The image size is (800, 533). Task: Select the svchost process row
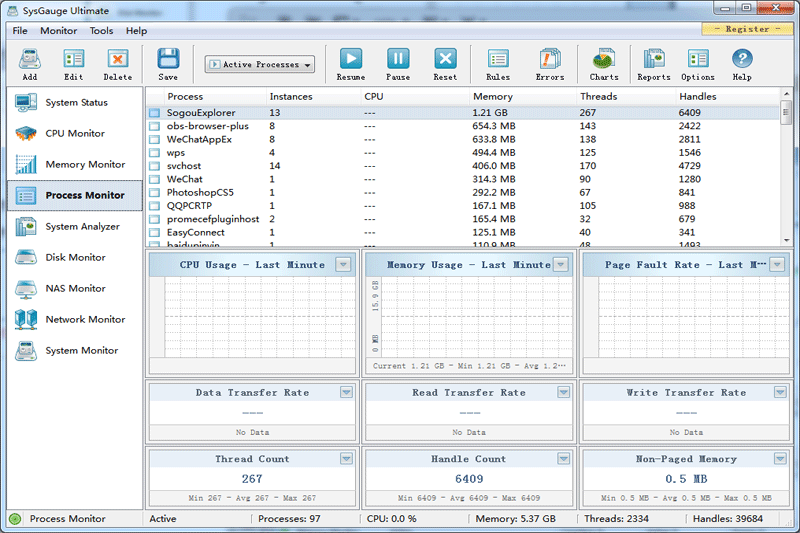coord(463,166)
